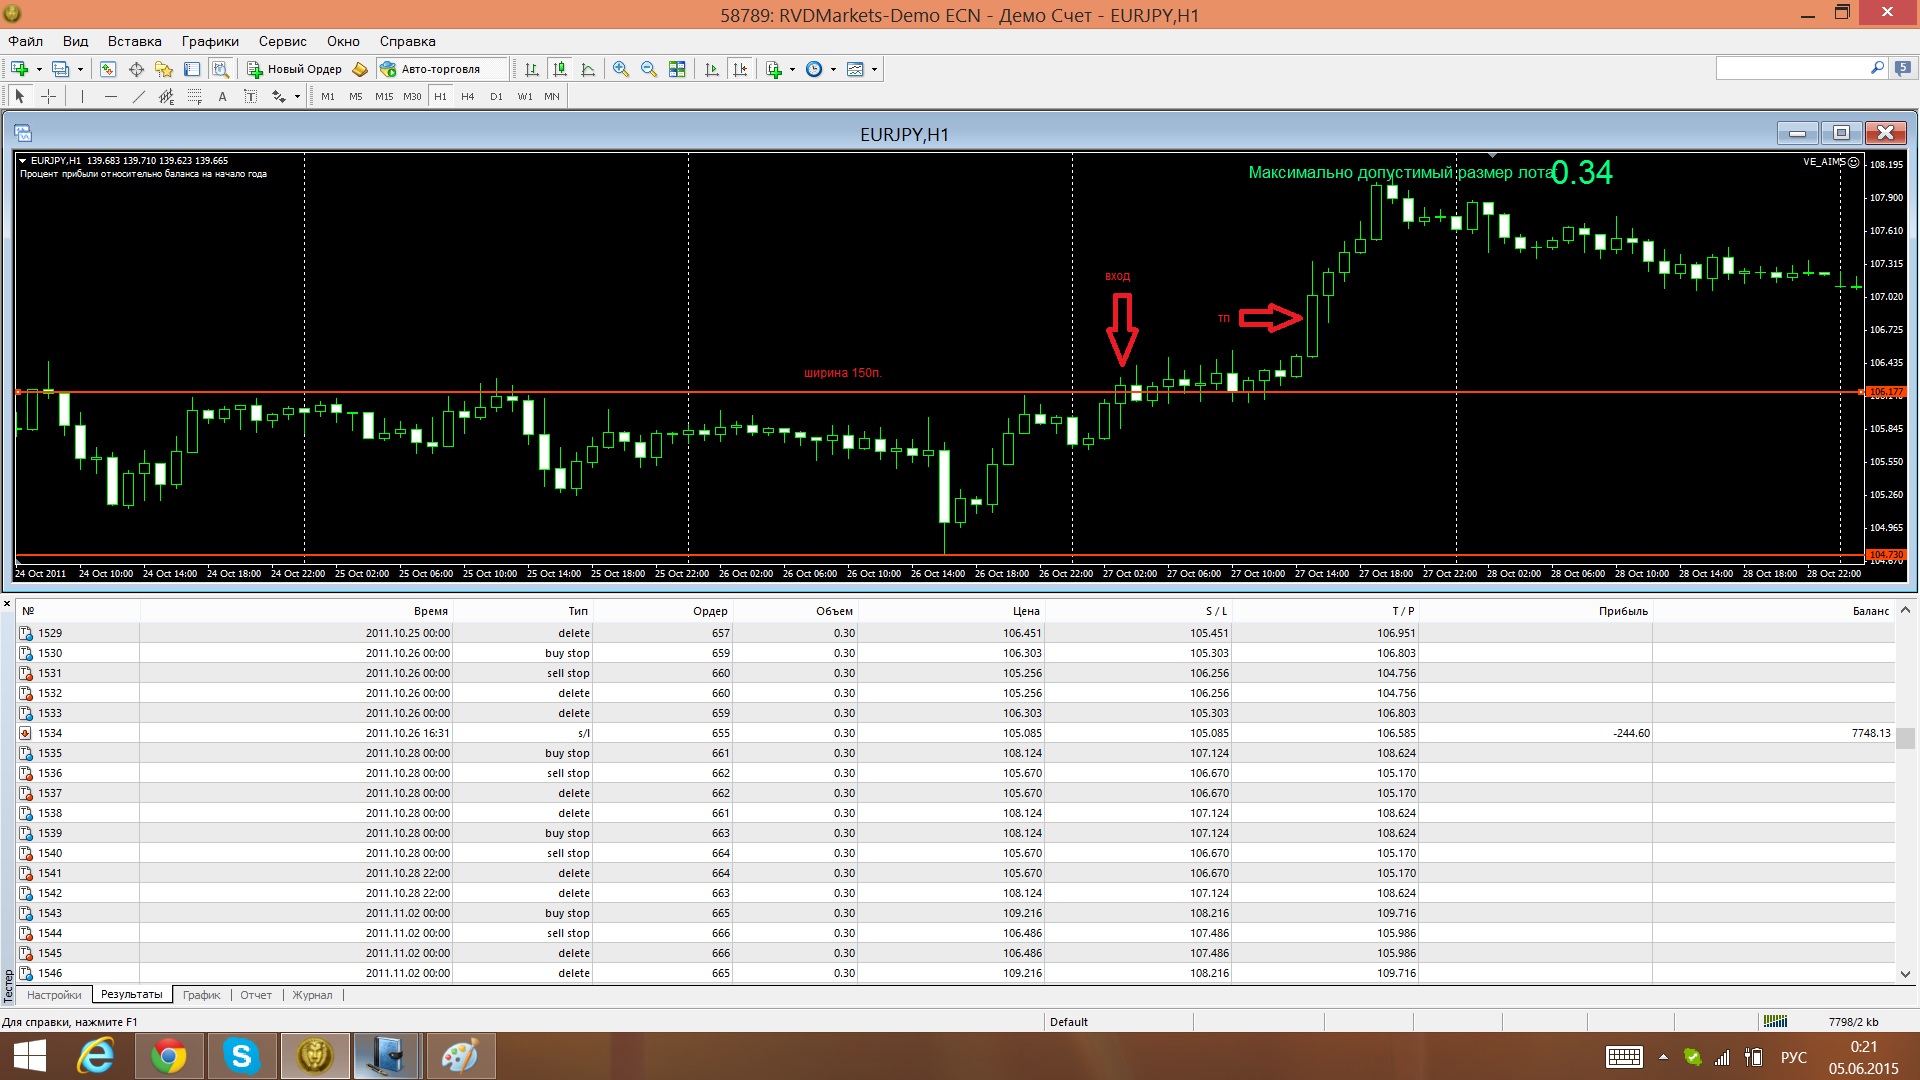Show the Market Watch panel
Viewport: 1920px width, 1080px height.
pyautogui.click(x=108, y=69)
